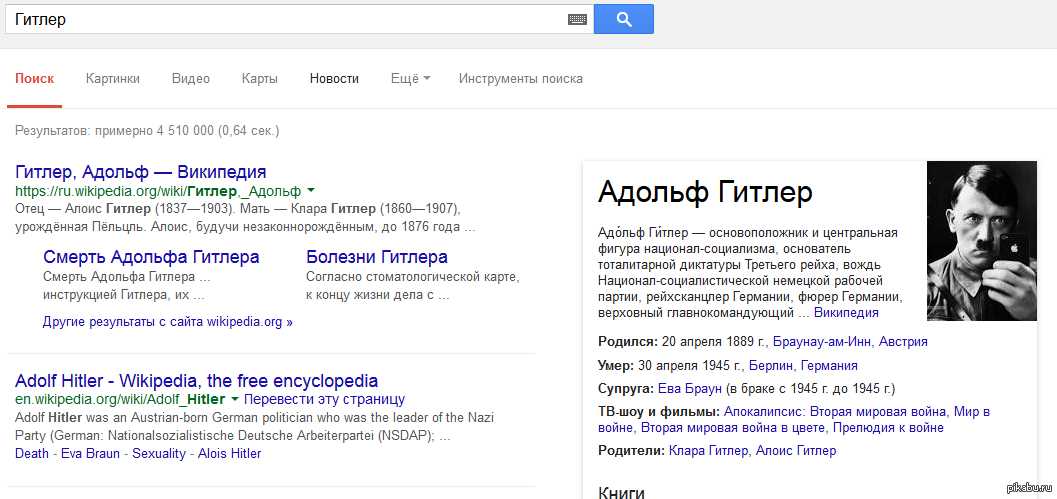Click the search field containing Гитлер

click(x=286, y=20)
